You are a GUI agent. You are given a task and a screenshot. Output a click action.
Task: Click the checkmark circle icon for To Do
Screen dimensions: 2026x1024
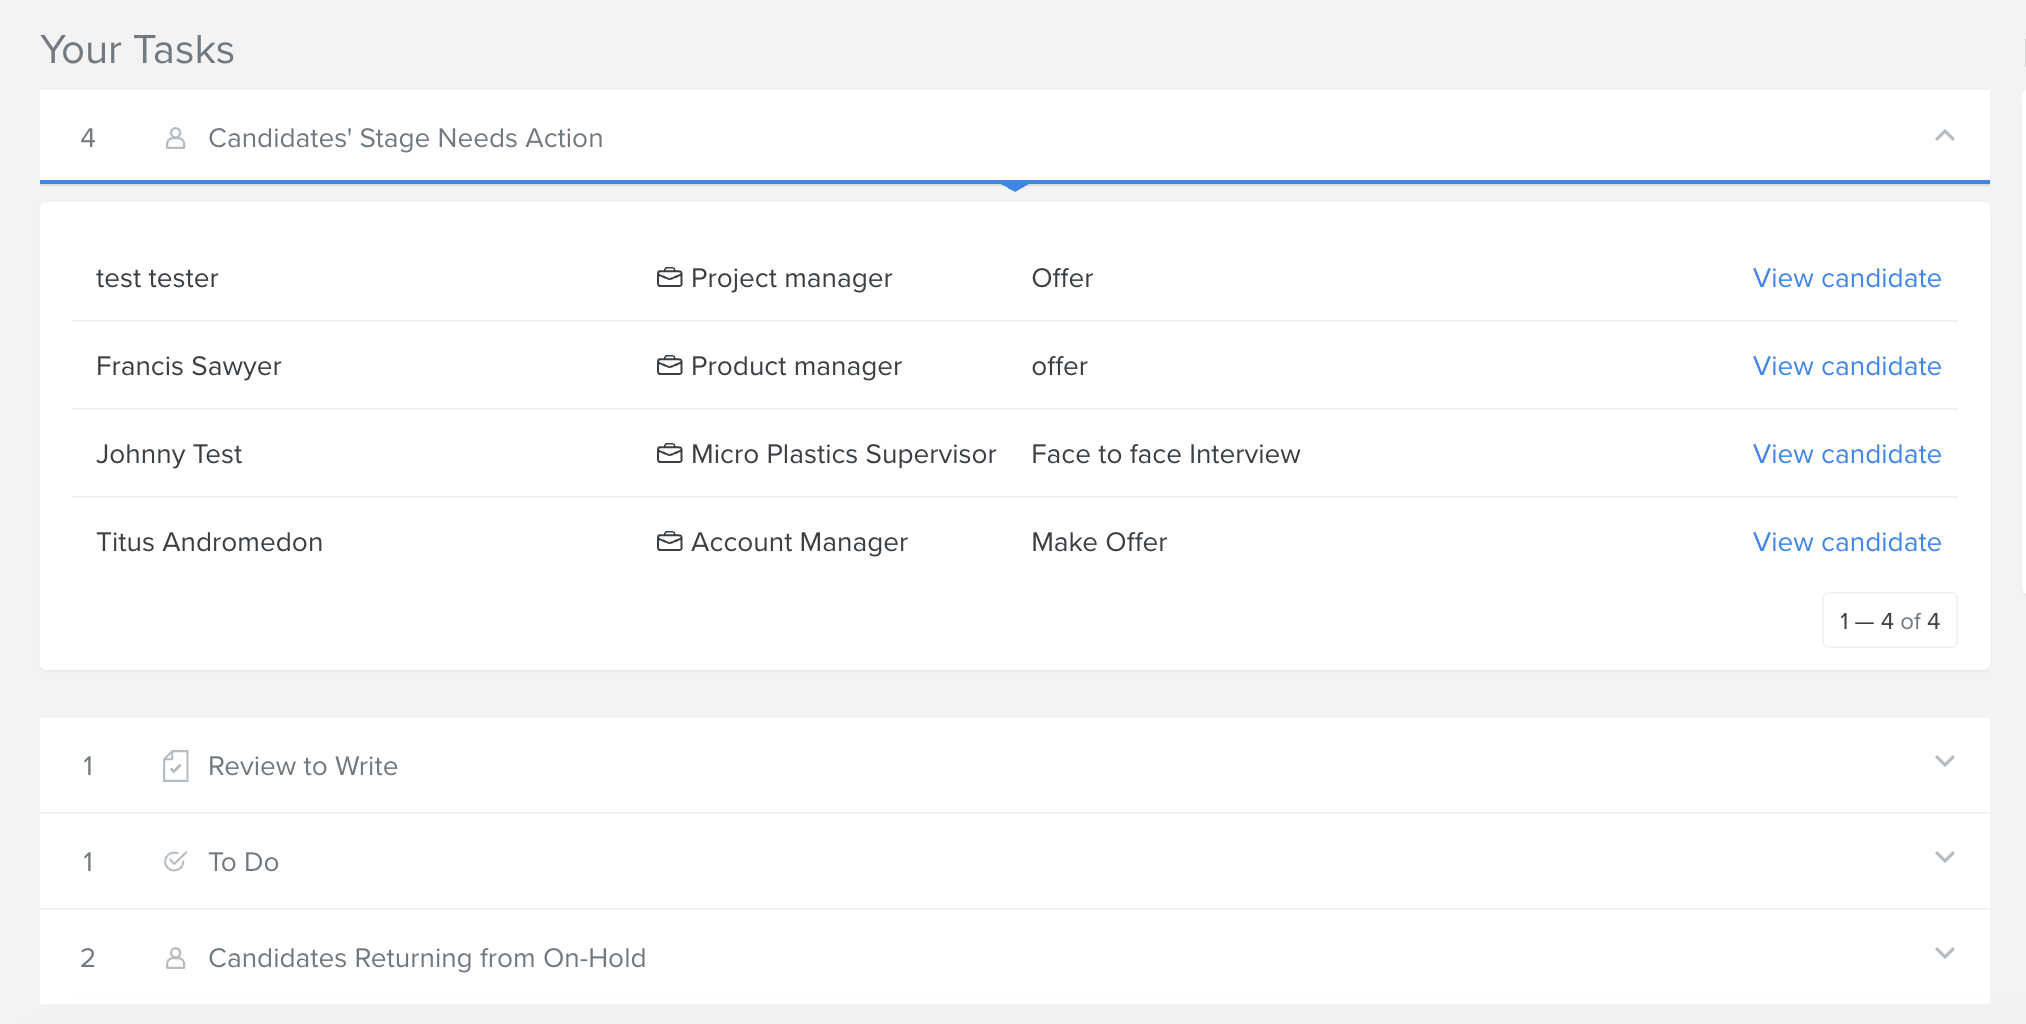pos(175,861)
